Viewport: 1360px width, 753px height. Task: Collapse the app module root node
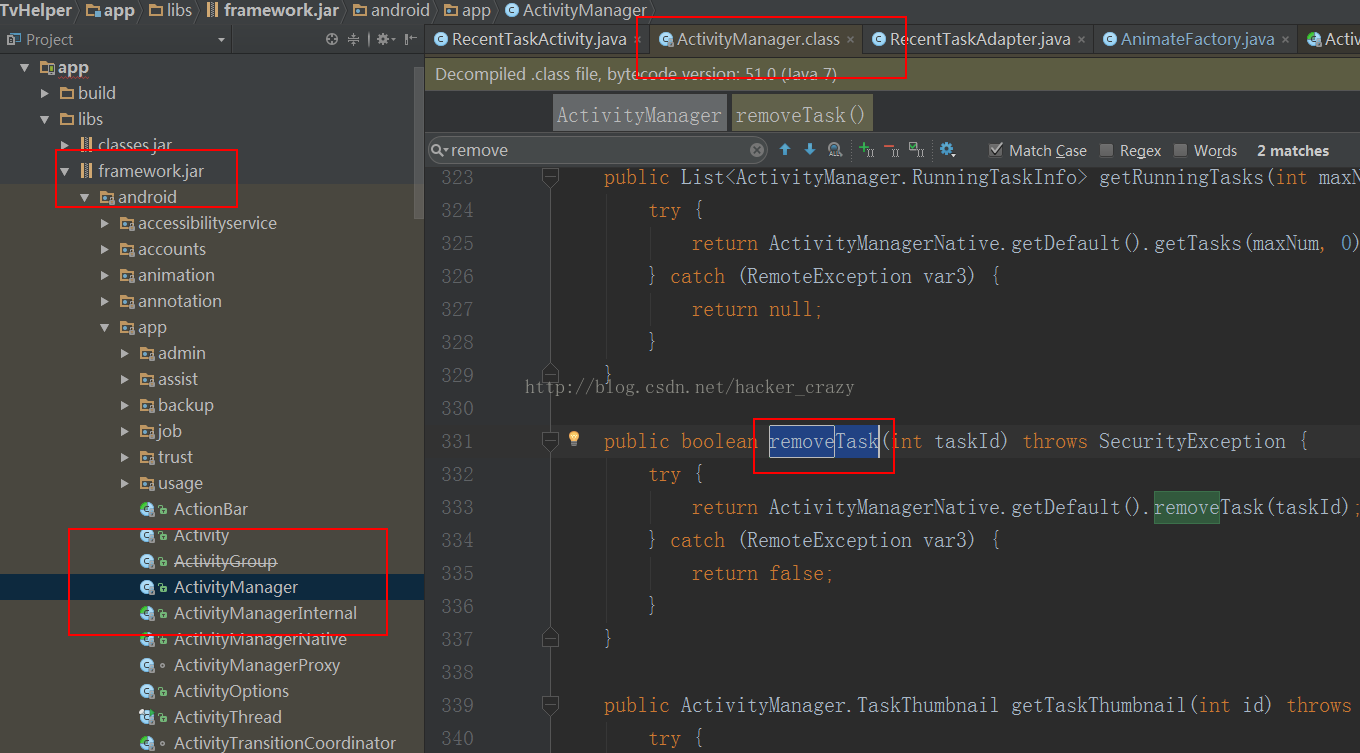coord(25,67)
